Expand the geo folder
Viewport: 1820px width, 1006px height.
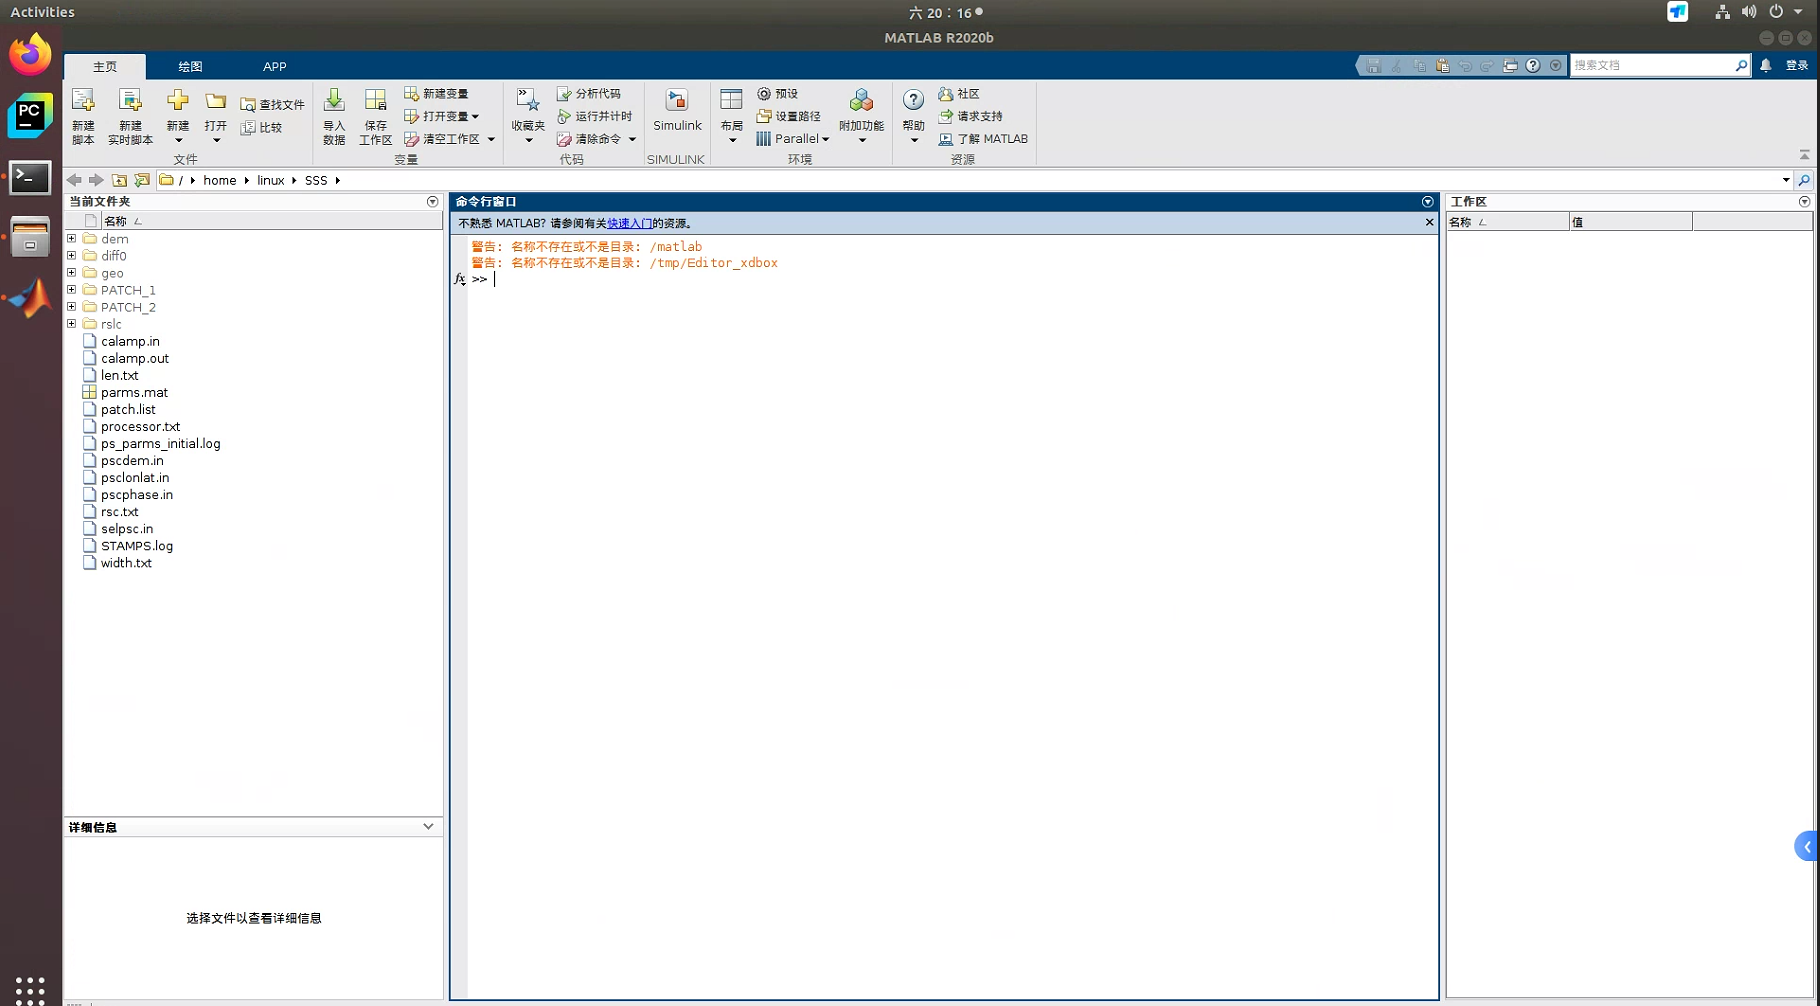pyautogui.click(x=72, y=273)
